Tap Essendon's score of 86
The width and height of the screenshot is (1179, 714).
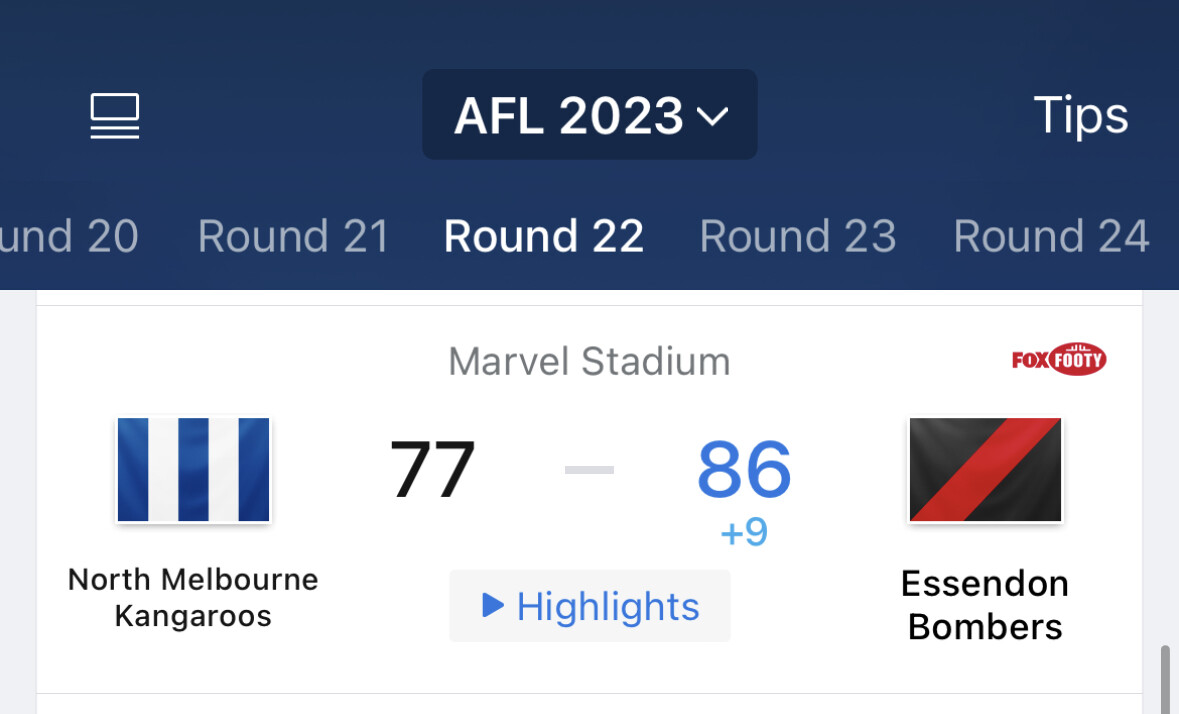(x=744, y=470)
